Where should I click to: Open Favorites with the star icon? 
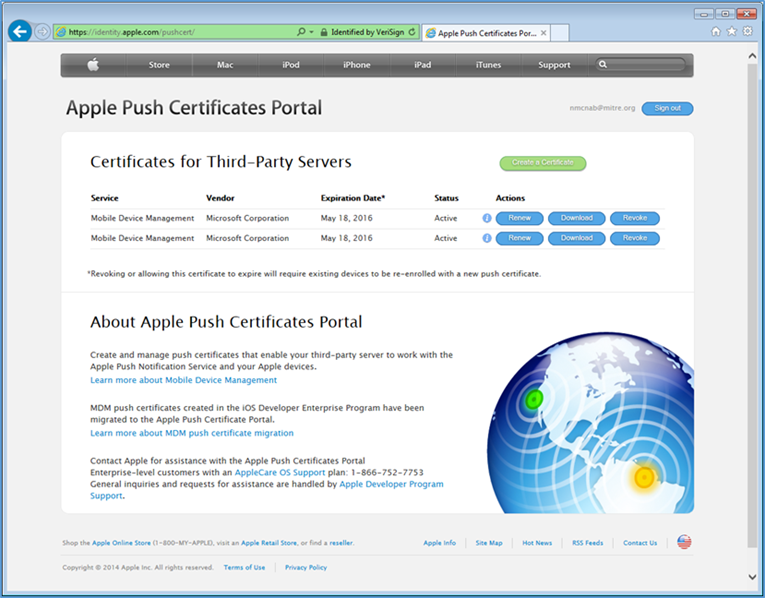pos(731,32)
